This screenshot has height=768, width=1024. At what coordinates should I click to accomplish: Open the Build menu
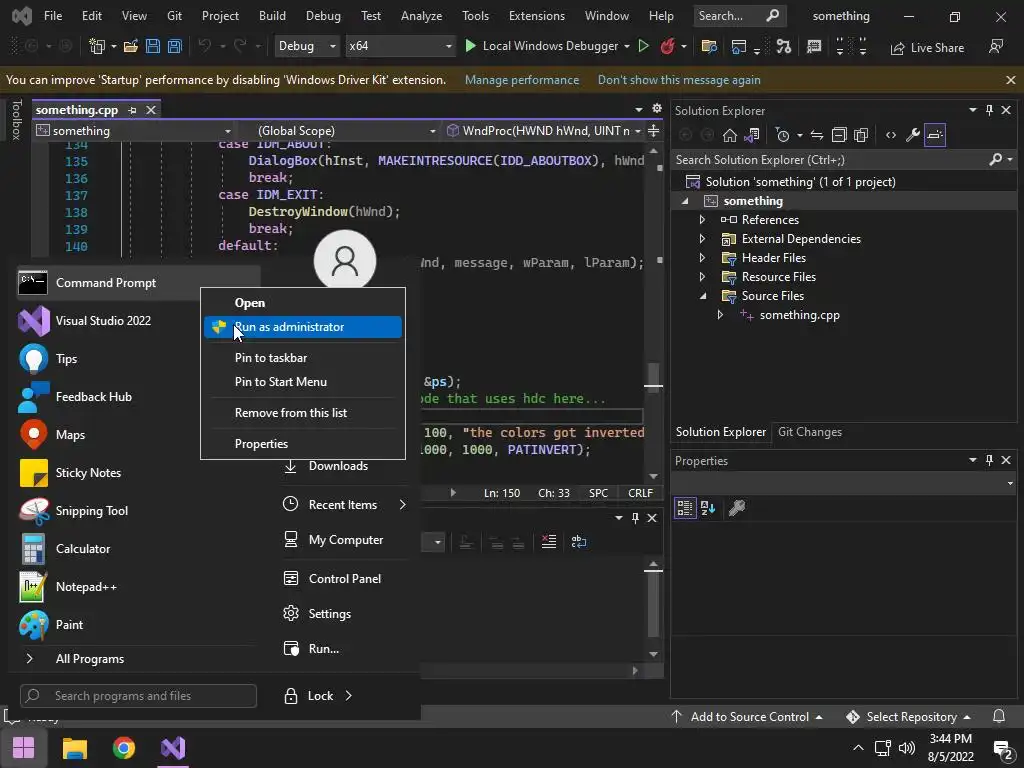click(x=272, y=16)
